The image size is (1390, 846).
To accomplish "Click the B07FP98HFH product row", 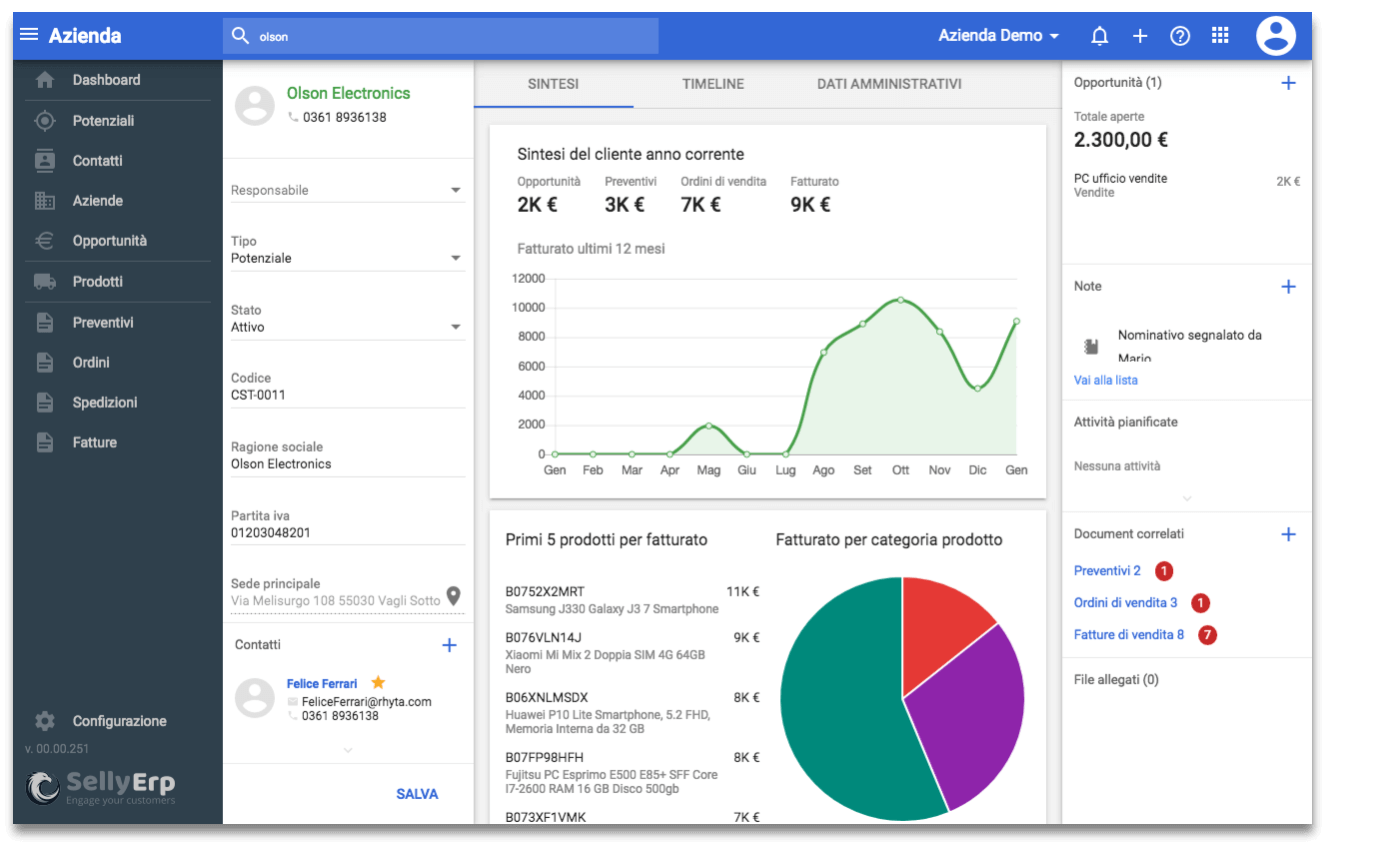I will [632, 773].
